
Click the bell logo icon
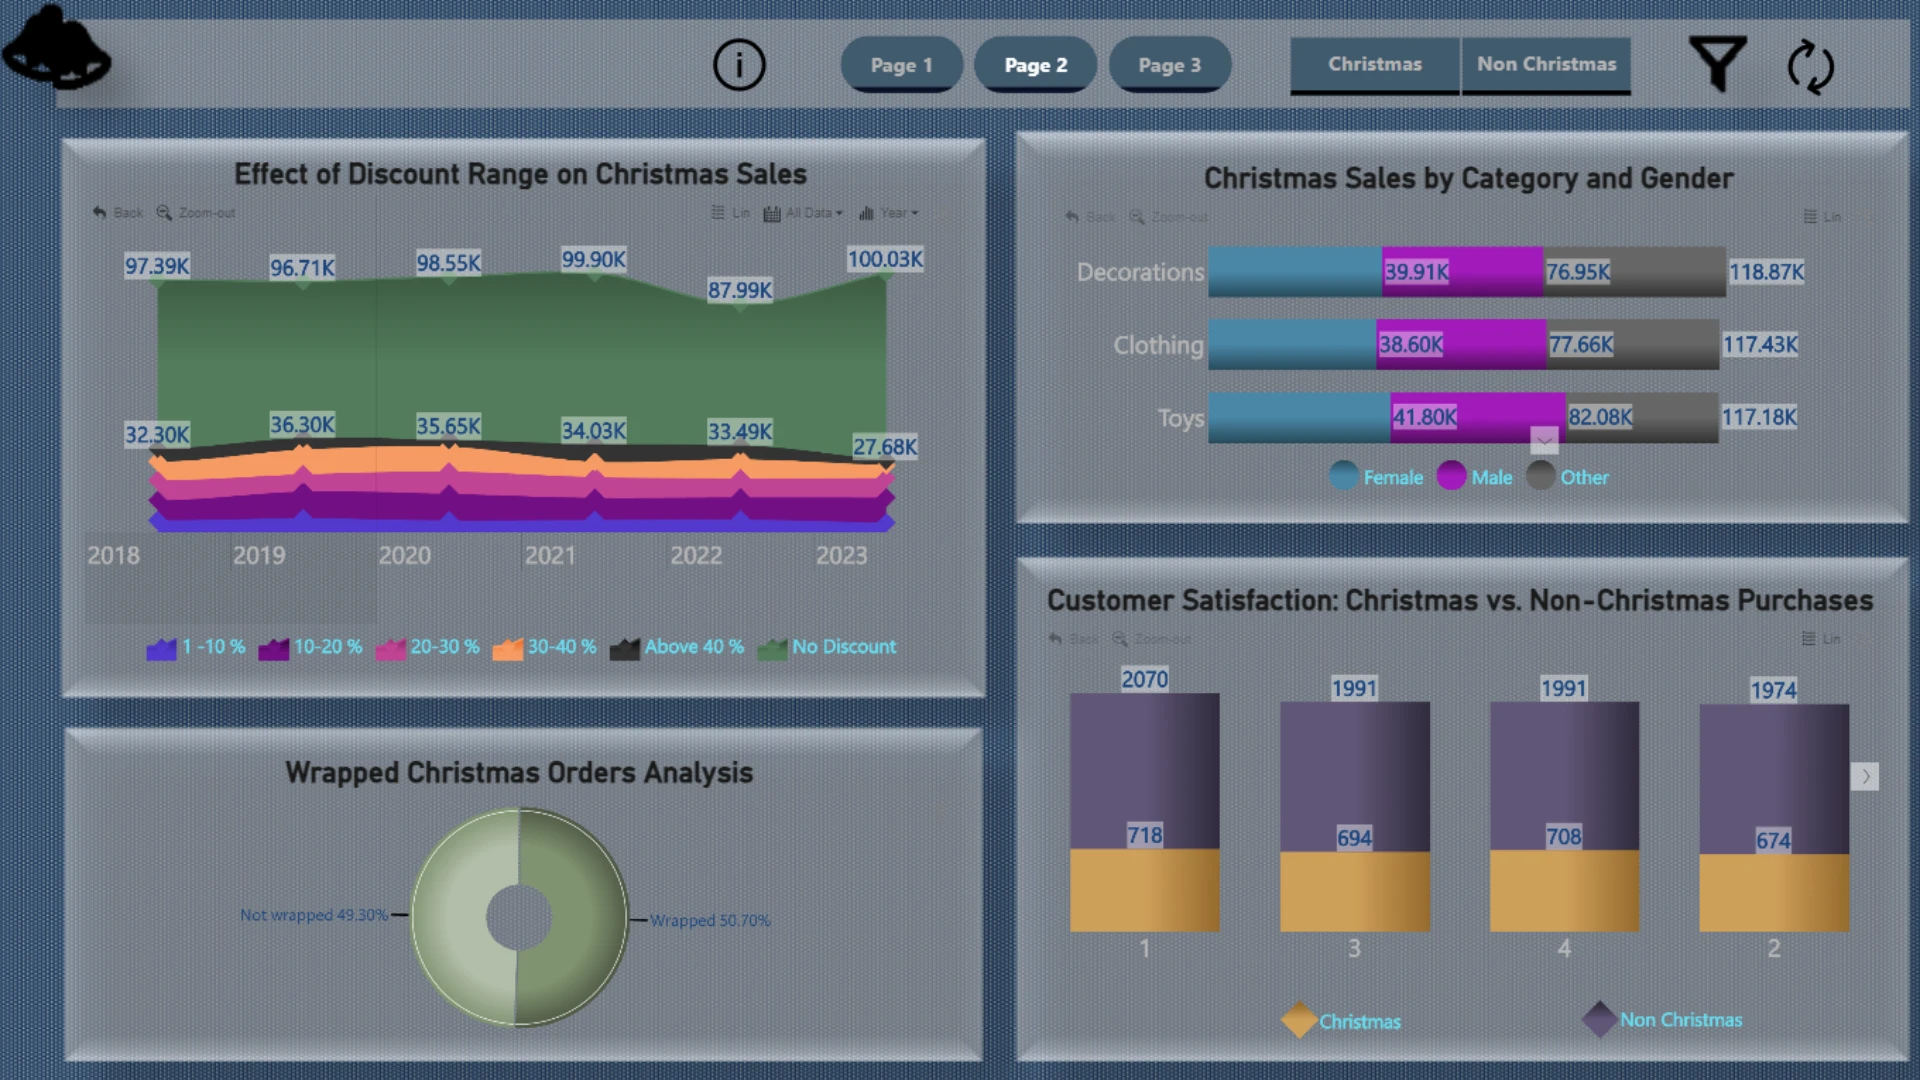click(57, 48)
